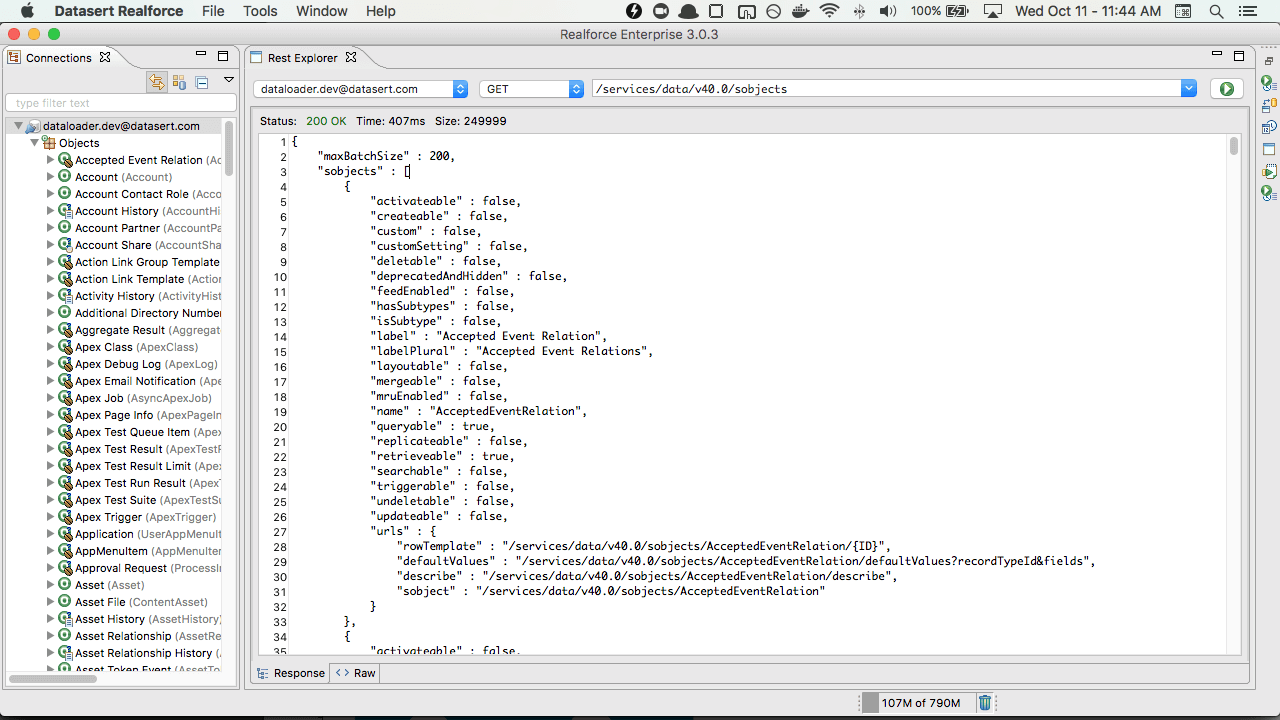Open the calendar clock icon in right sidebar
1280x720 pixels.
tap(1268, 127)
